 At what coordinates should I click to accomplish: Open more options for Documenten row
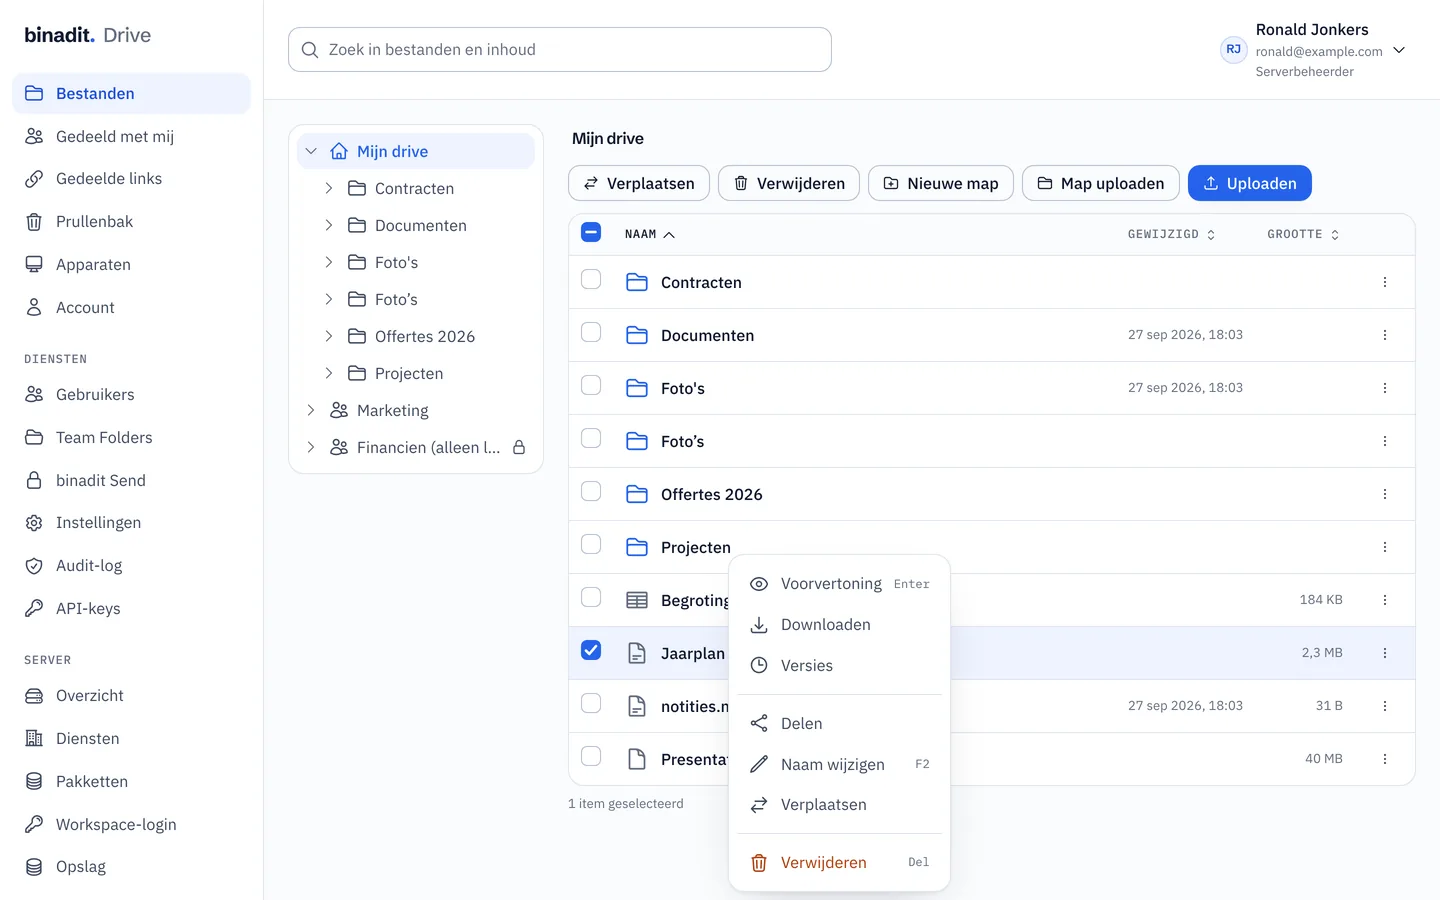click(1385, 335)
